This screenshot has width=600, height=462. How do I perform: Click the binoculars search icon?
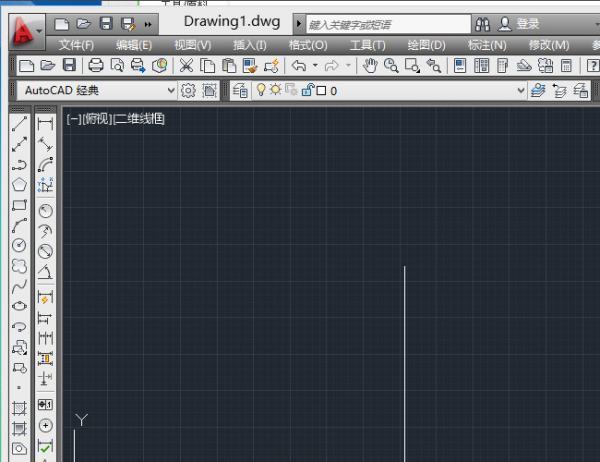(x=482, y=24)
